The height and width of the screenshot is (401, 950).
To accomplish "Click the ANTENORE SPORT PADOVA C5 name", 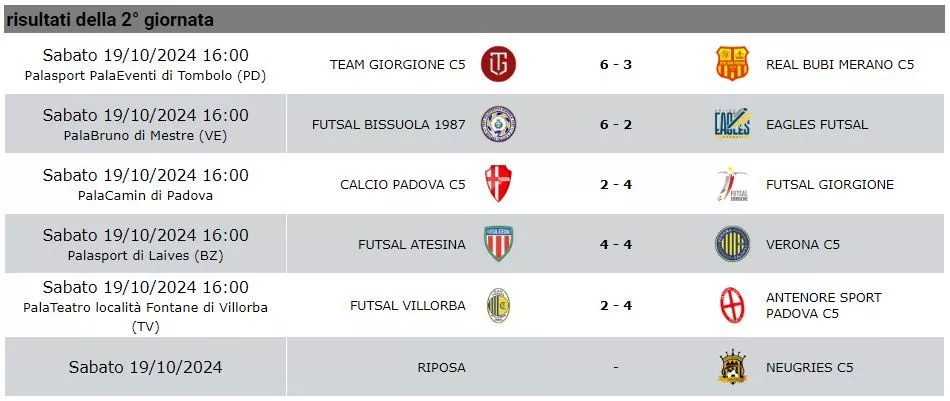I will pos(823,305).
